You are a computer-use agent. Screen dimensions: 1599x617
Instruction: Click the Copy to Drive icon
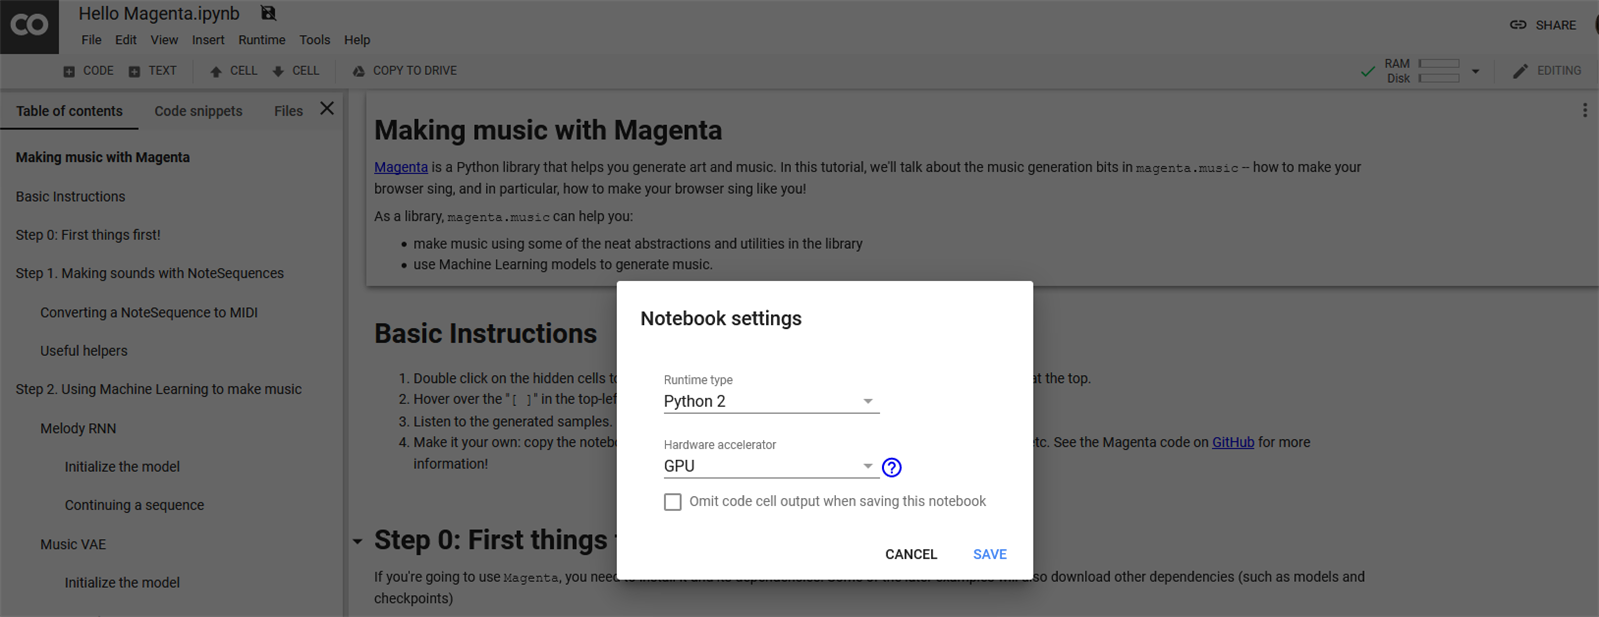(358, 71)
